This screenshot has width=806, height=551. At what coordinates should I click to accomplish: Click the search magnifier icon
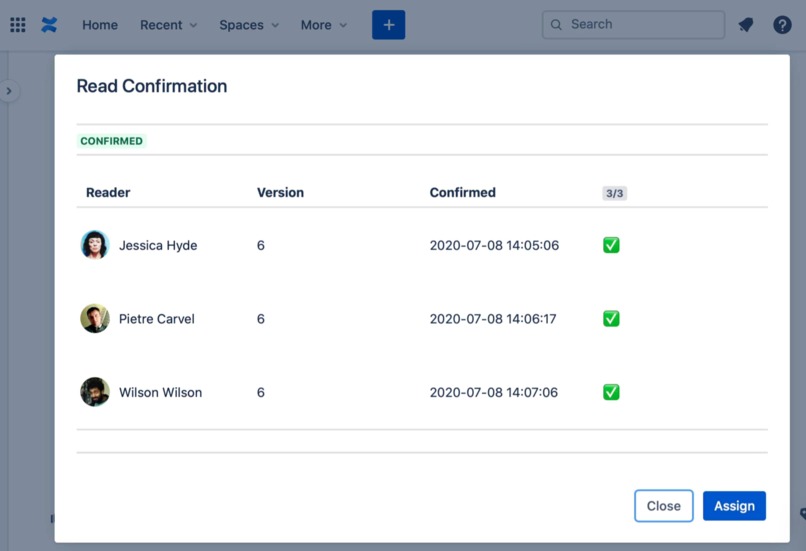point(556,24)
